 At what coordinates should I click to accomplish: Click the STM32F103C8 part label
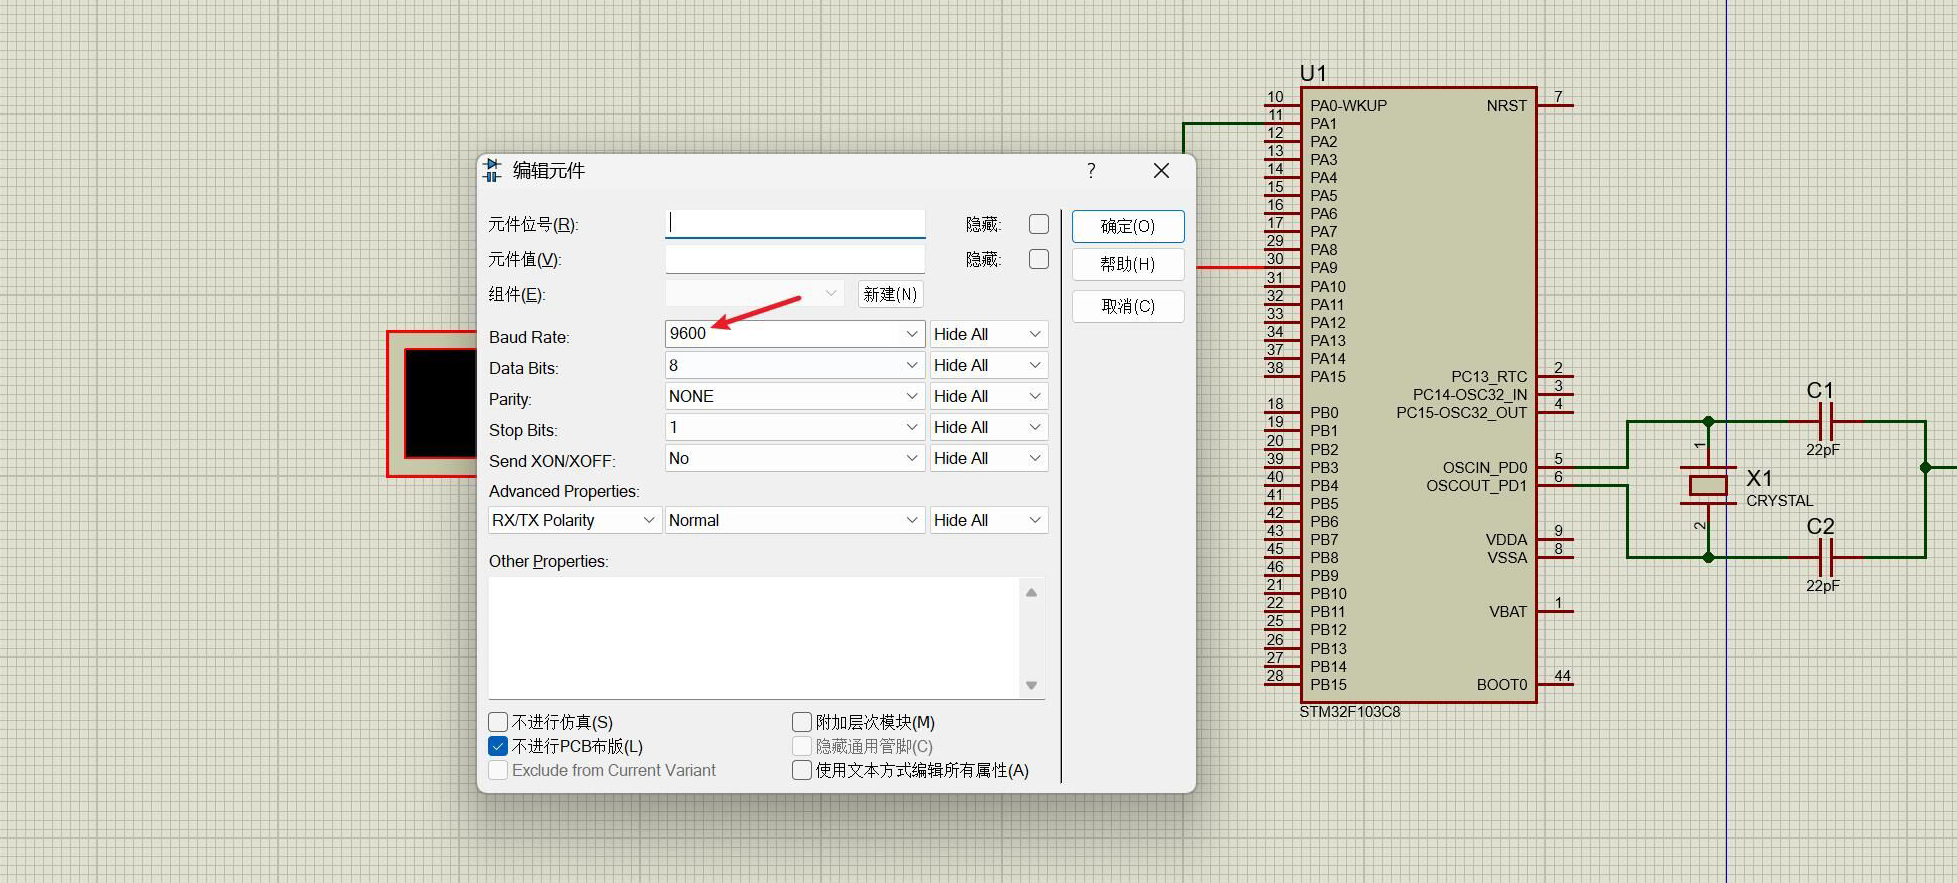[x=1350, y=712]
